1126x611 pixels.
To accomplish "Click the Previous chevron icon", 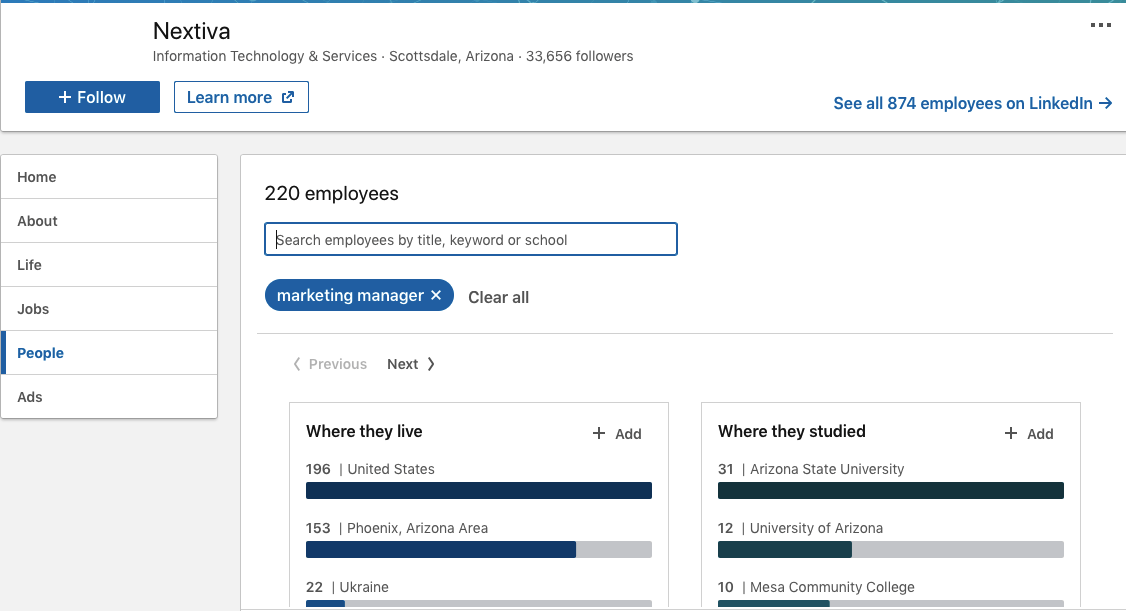I will [x=296, y=364].
